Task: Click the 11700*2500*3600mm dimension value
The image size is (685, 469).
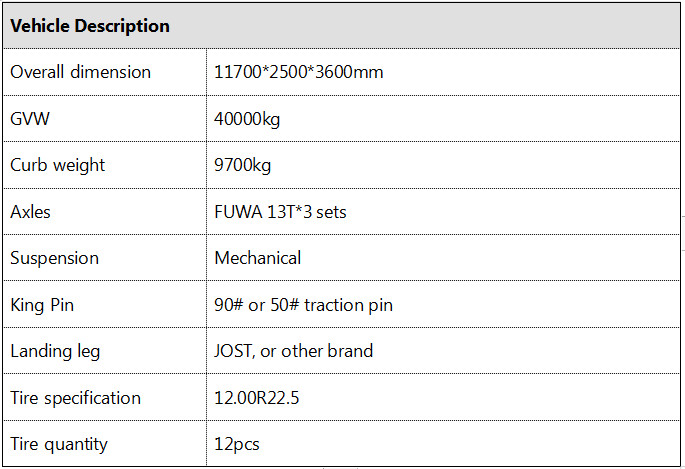Action: (x=299, y=72)
